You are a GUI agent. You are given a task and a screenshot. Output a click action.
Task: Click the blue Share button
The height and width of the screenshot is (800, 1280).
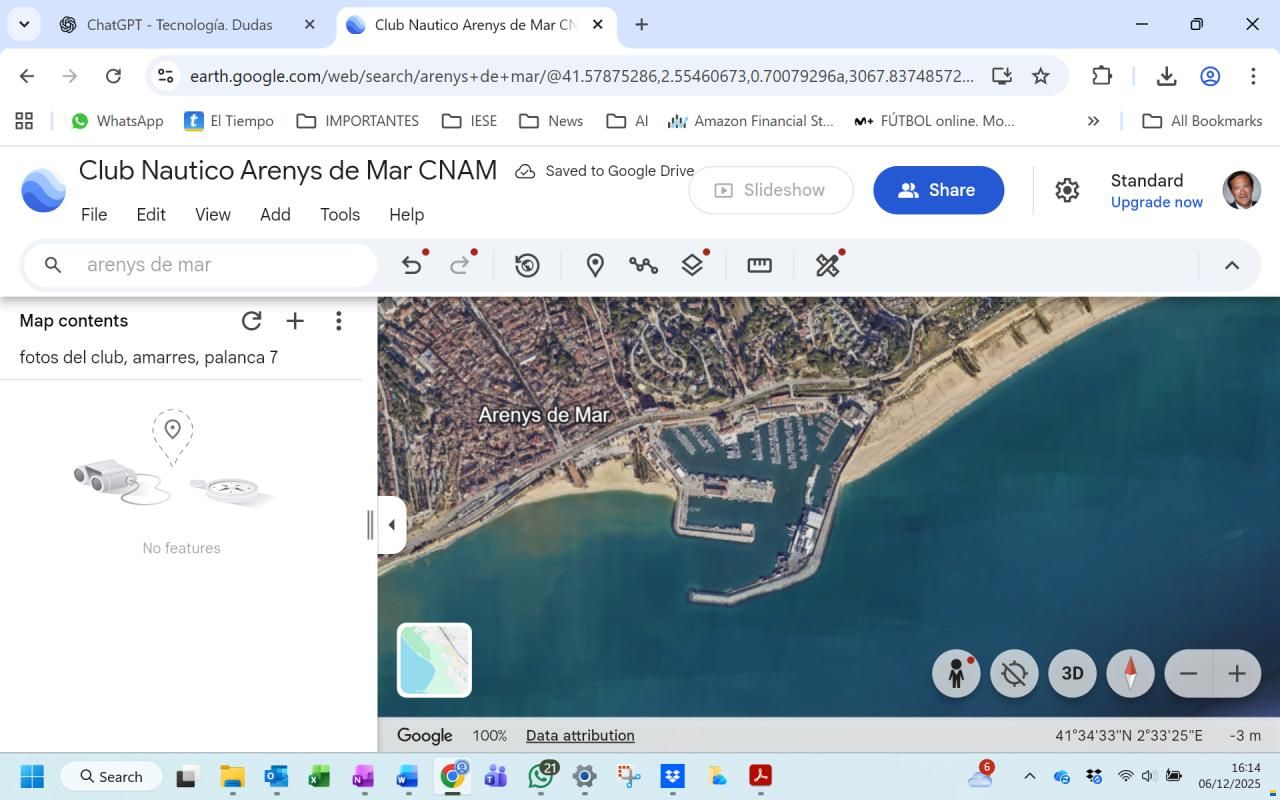[x=938, y=190]
